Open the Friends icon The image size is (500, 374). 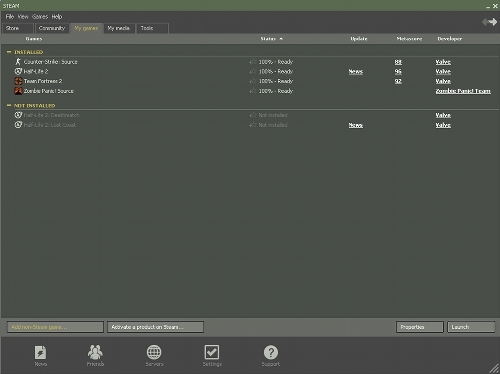95,352
